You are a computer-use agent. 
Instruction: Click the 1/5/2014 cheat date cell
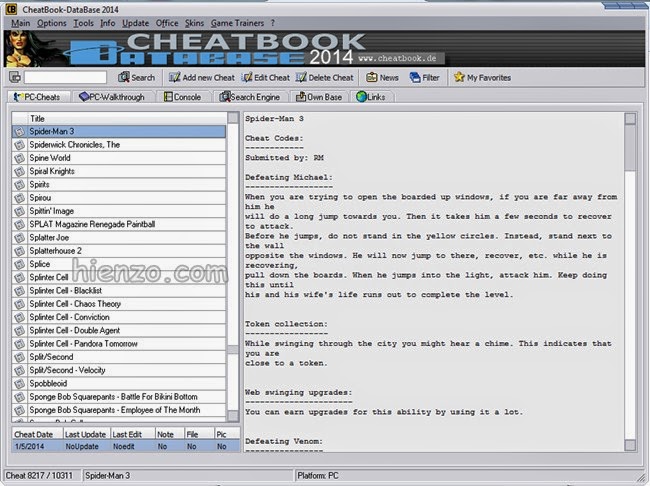tap(37, 447)
